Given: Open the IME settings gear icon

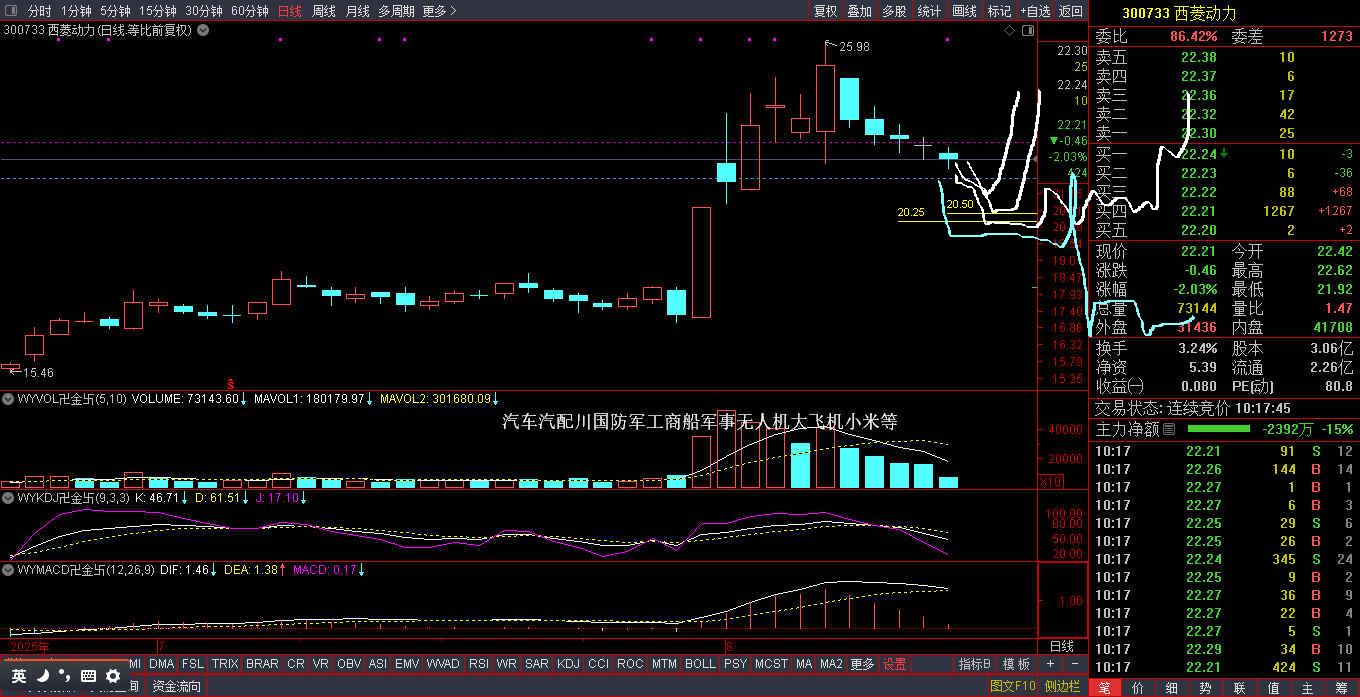Looking at the screenshot, I should pos(113,676).
